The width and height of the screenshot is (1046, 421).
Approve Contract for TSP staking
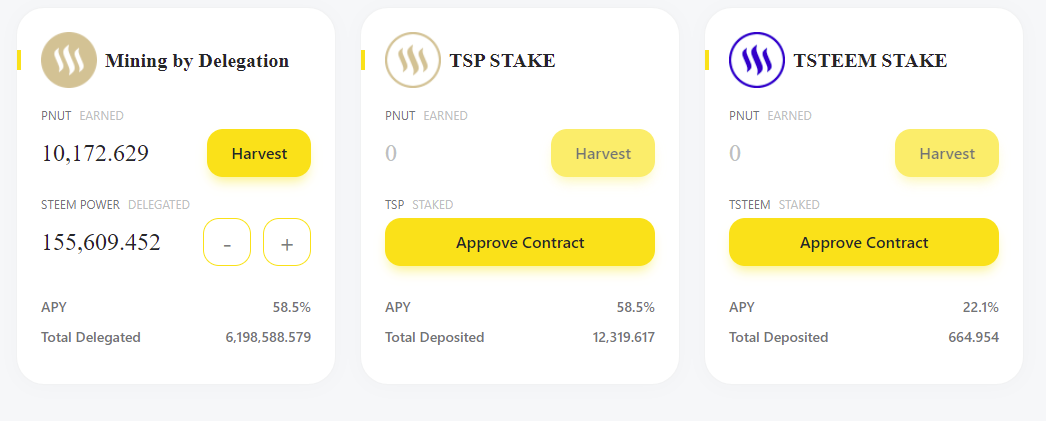click(520, 242)
